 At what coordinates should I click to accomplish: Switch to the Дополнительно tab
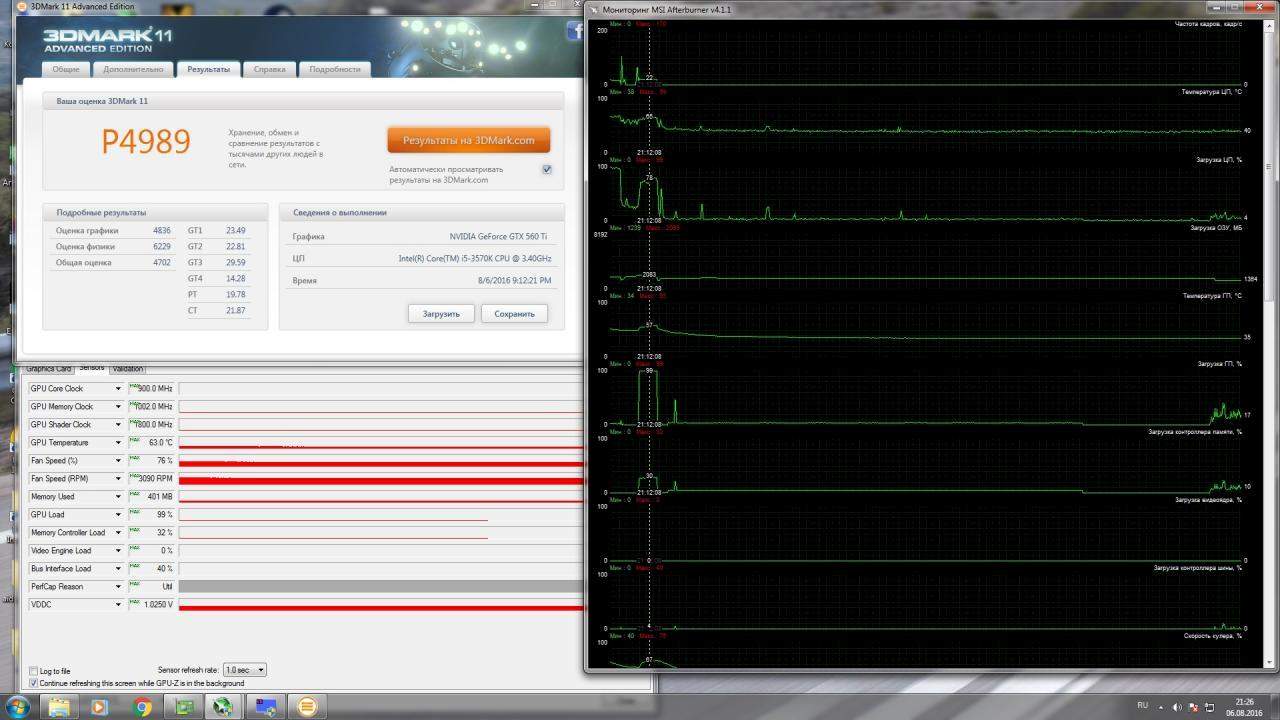pos(133,69)
